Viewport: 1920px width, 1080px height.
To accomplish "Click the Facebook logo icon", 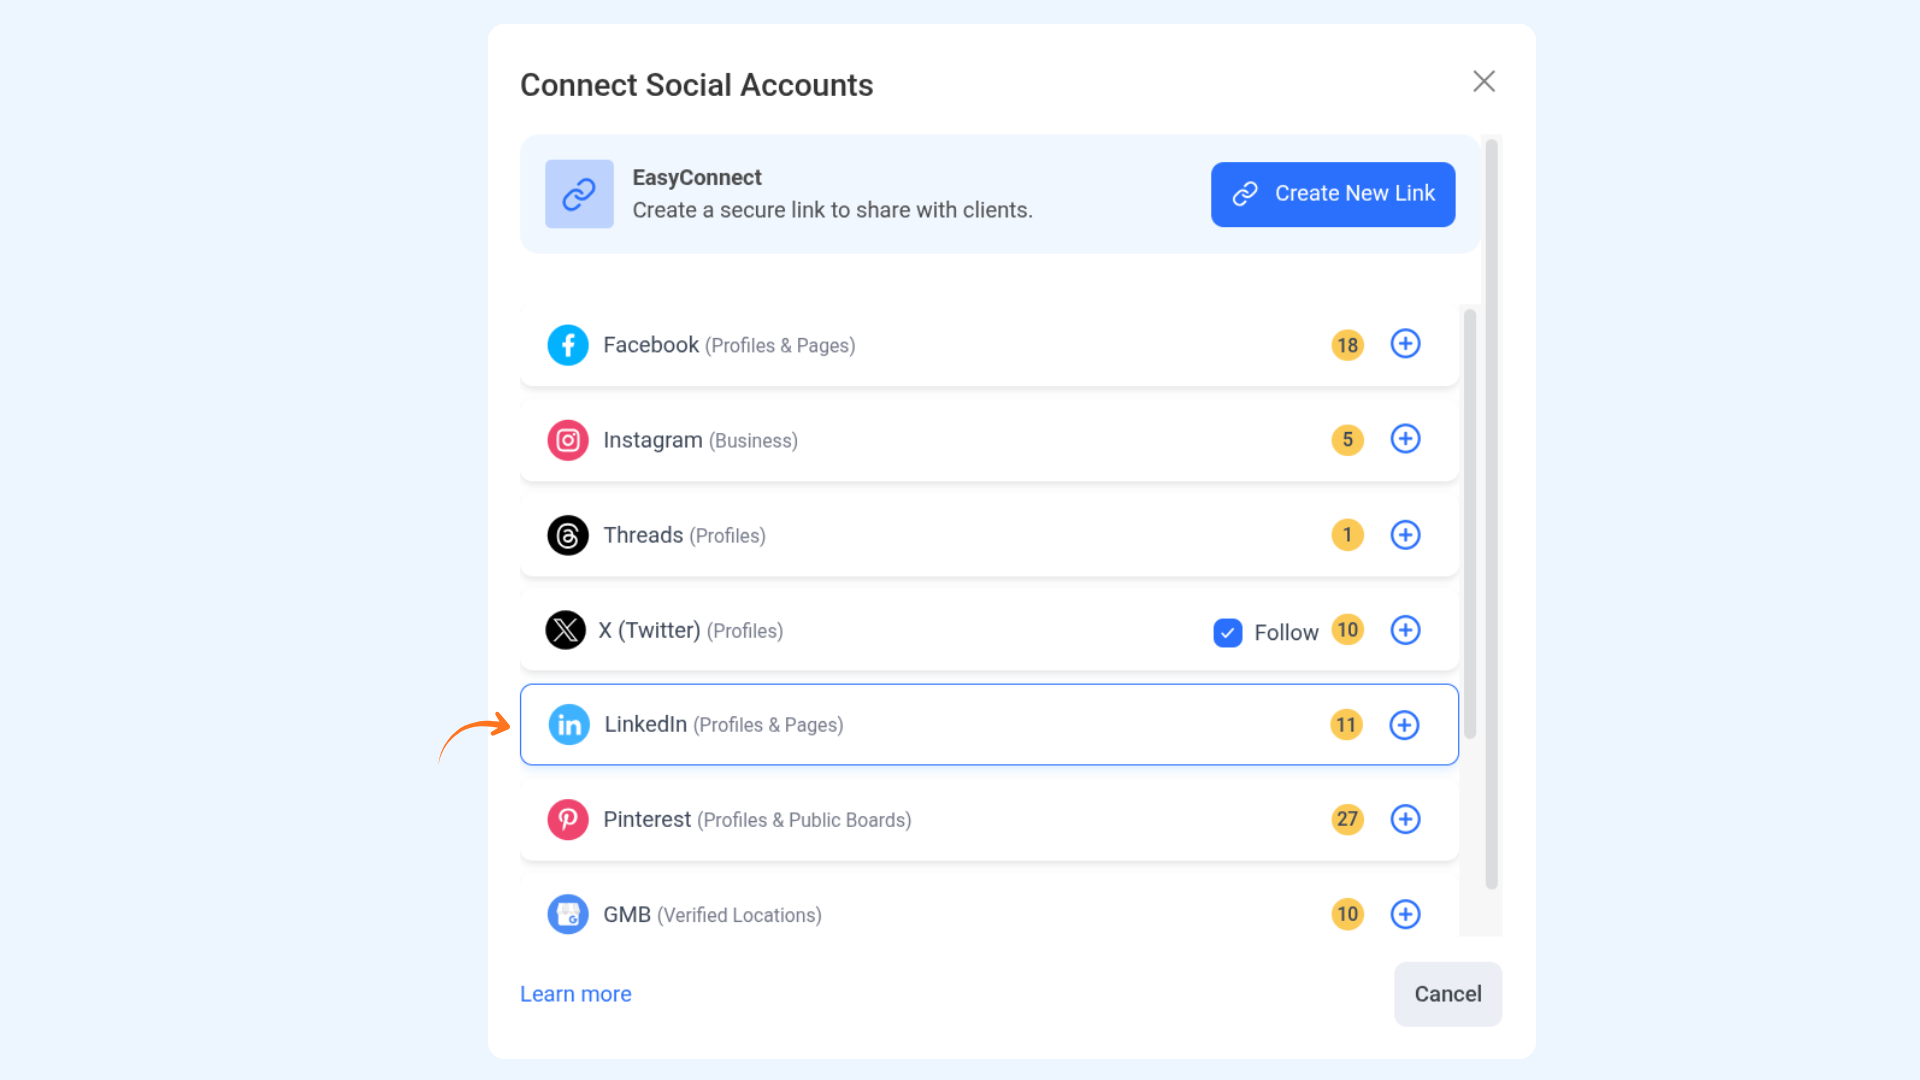I will [568, 345].
